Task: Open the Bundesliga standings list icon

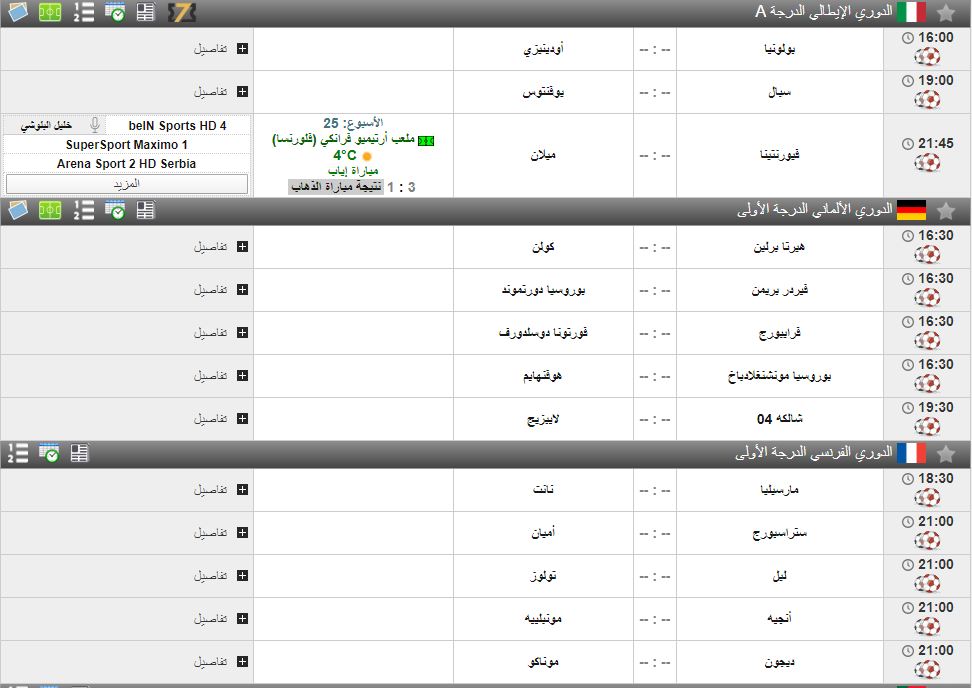Action: (84, 210)
